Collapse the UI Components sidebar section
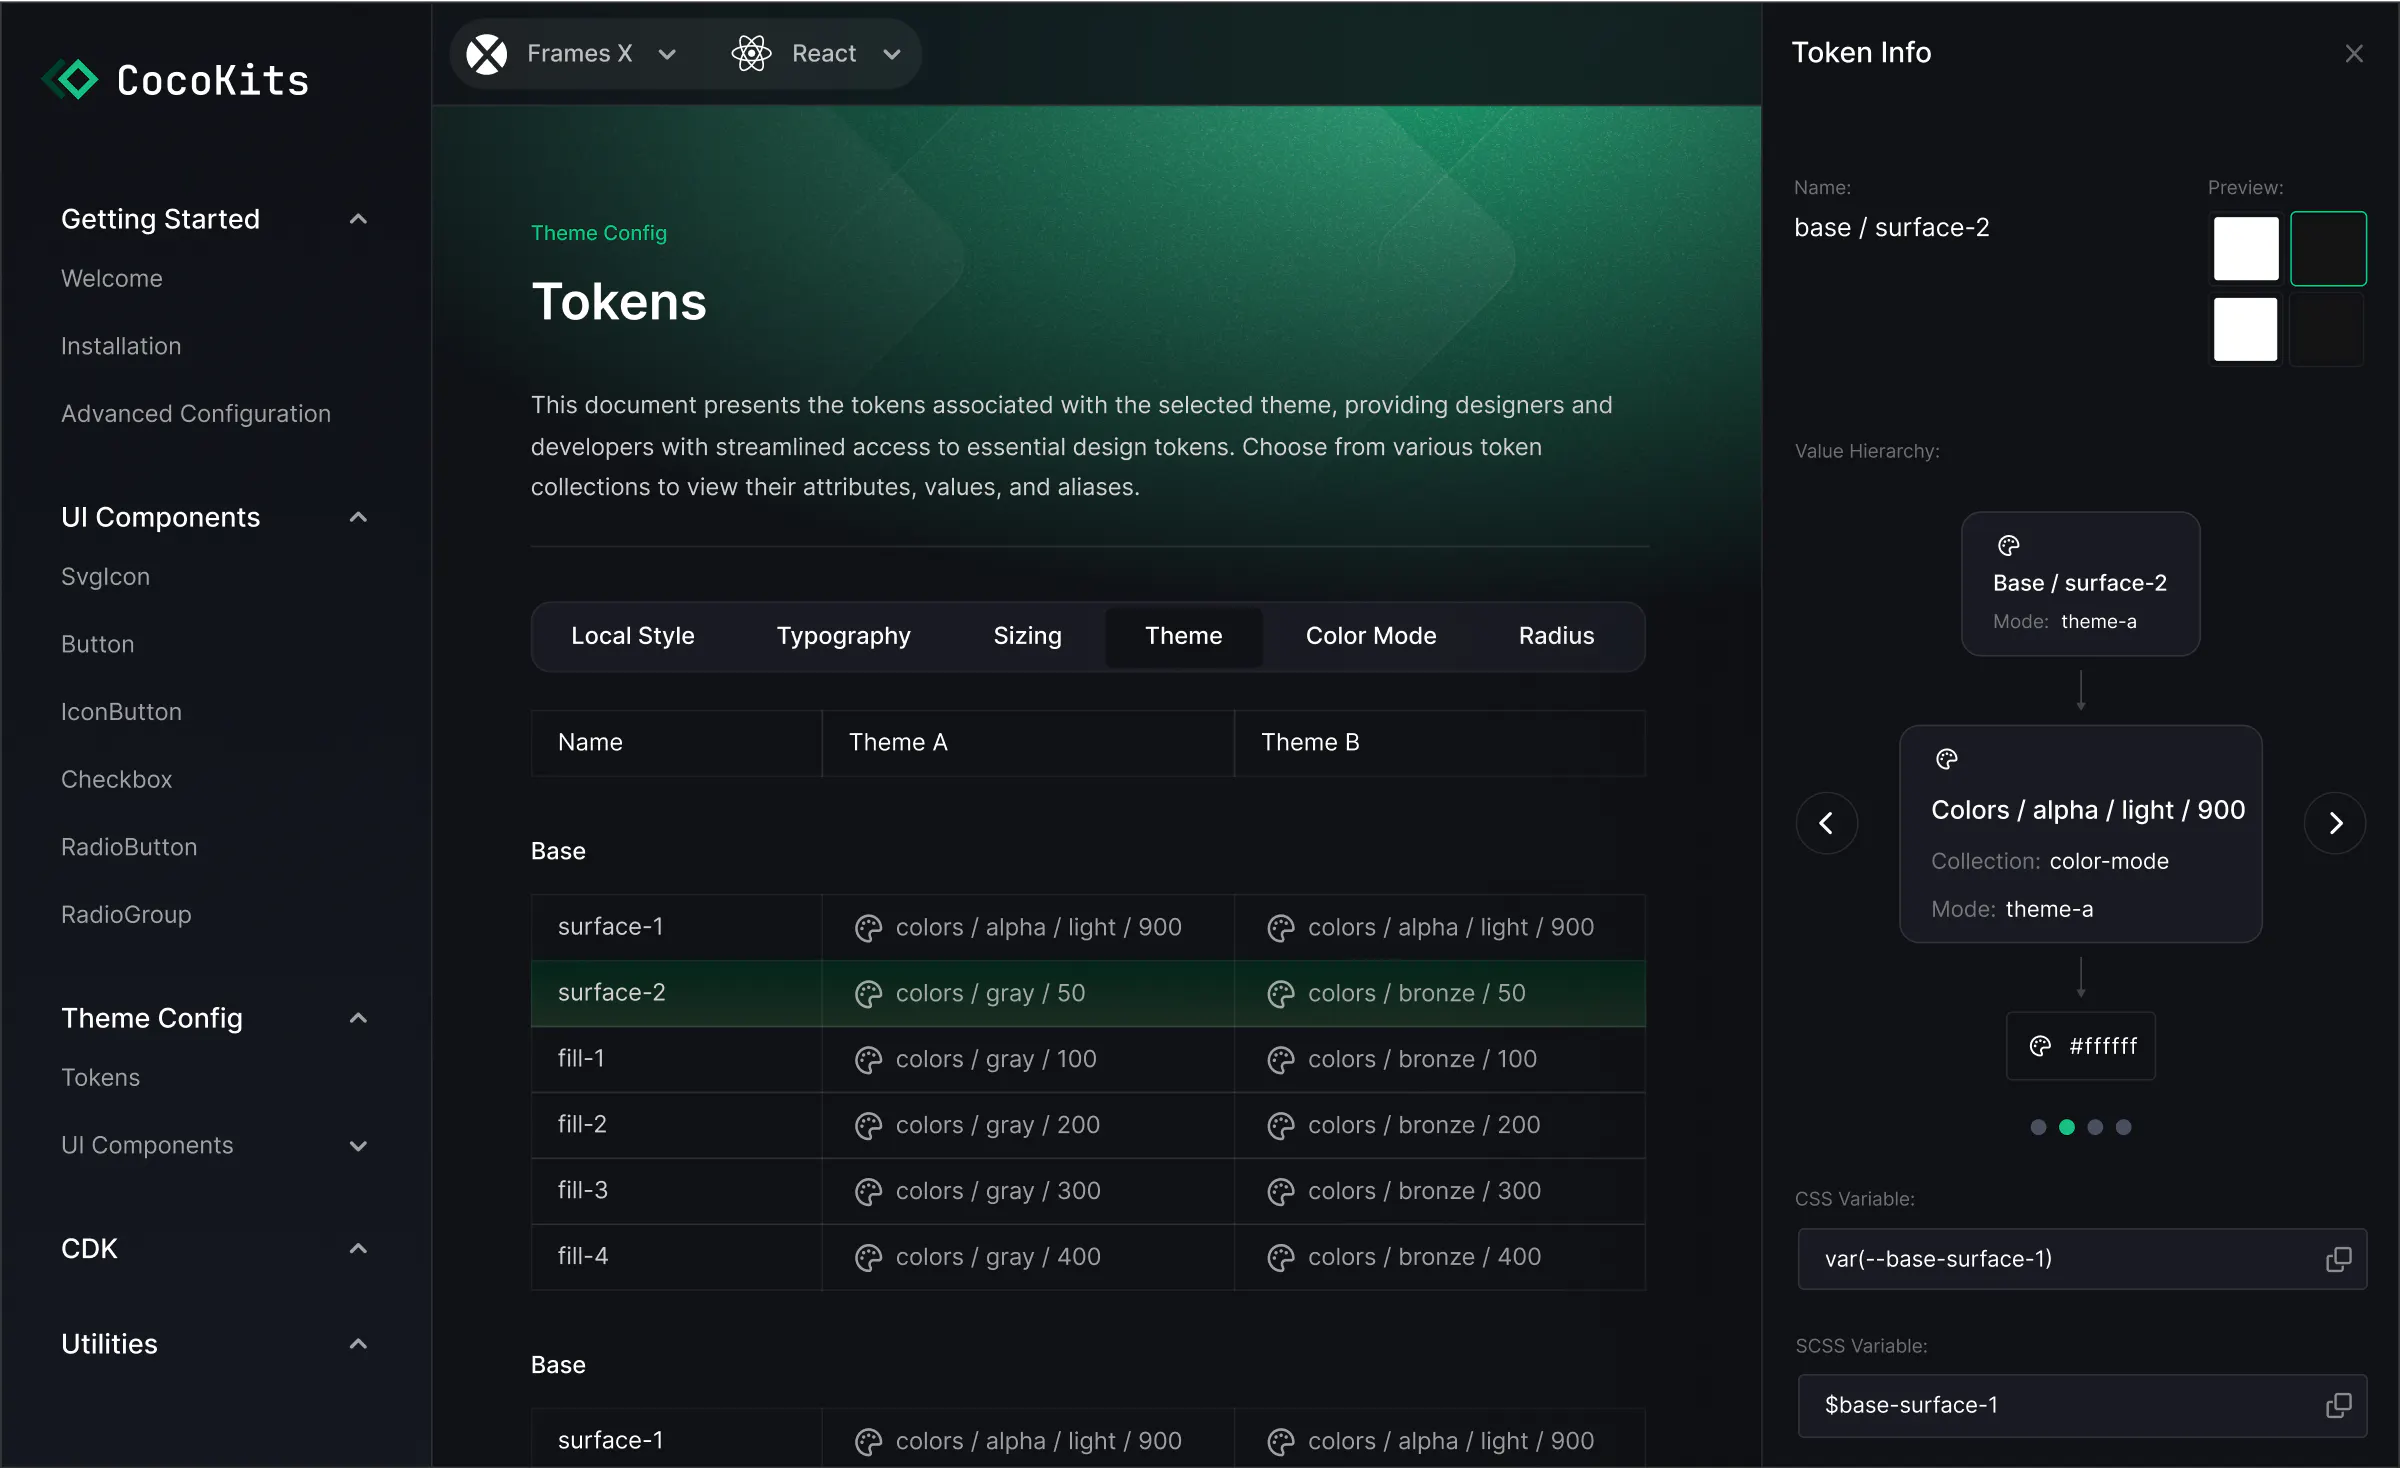The height and width of the screenshot is (1468, 2400). pyautogui.click(x=358, y=517)
